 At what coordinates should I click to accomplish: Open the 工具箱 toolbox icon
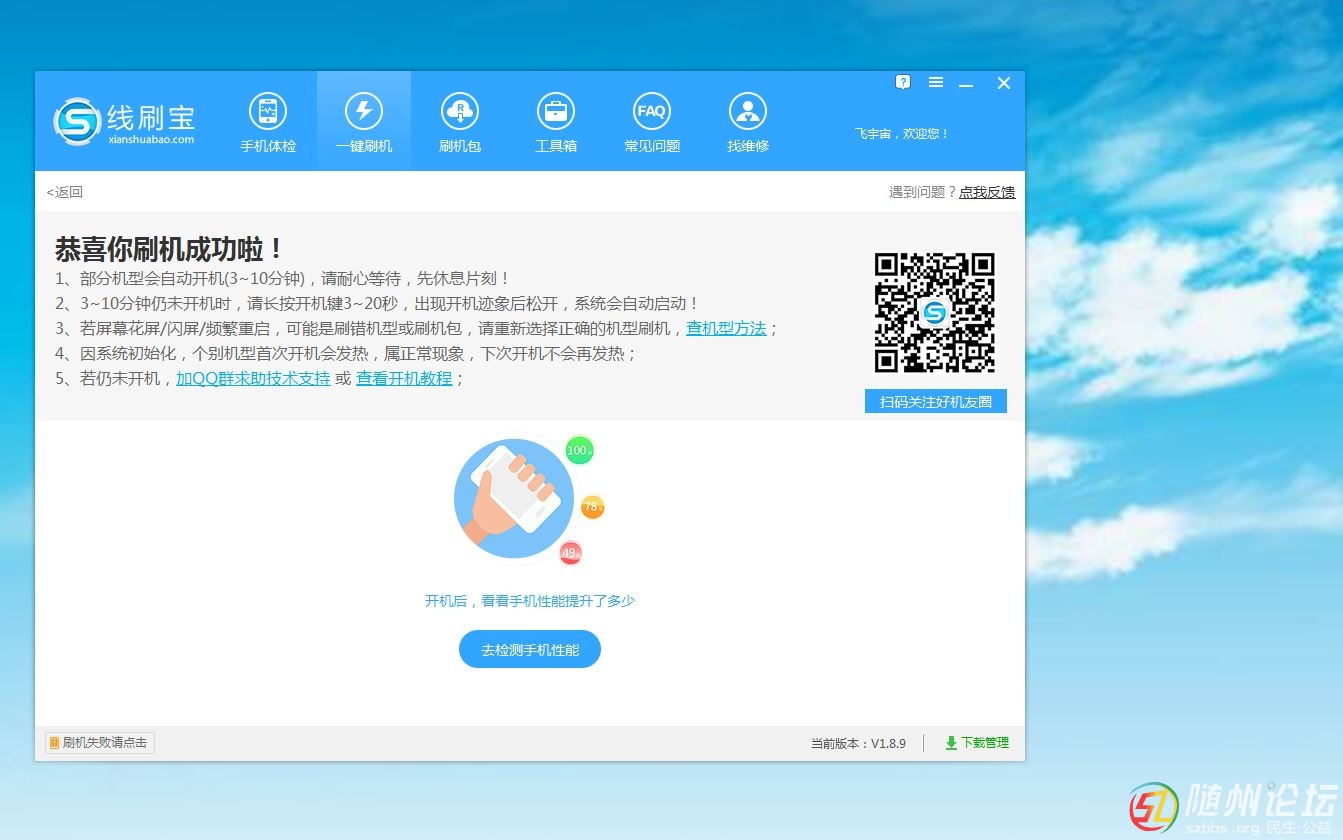click(555, 112)
